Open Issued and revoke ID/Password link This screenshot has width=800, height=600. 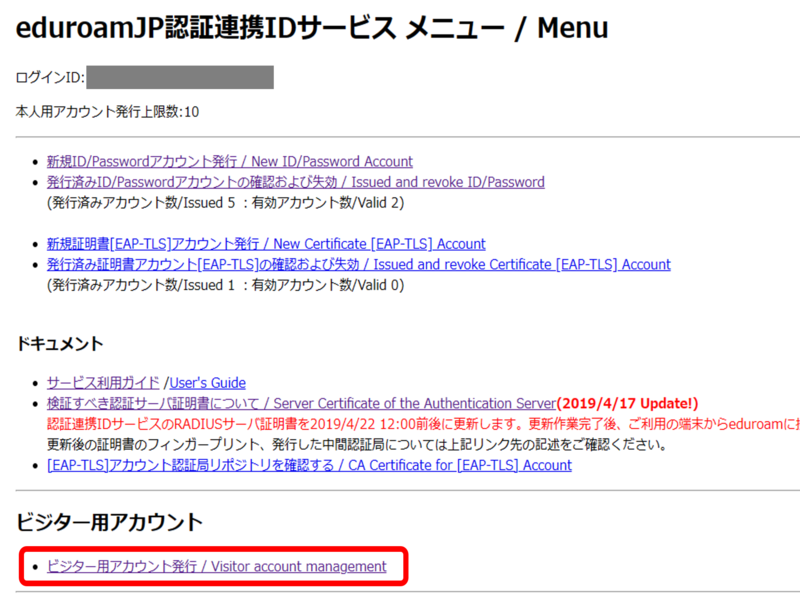tap(295, 182)
